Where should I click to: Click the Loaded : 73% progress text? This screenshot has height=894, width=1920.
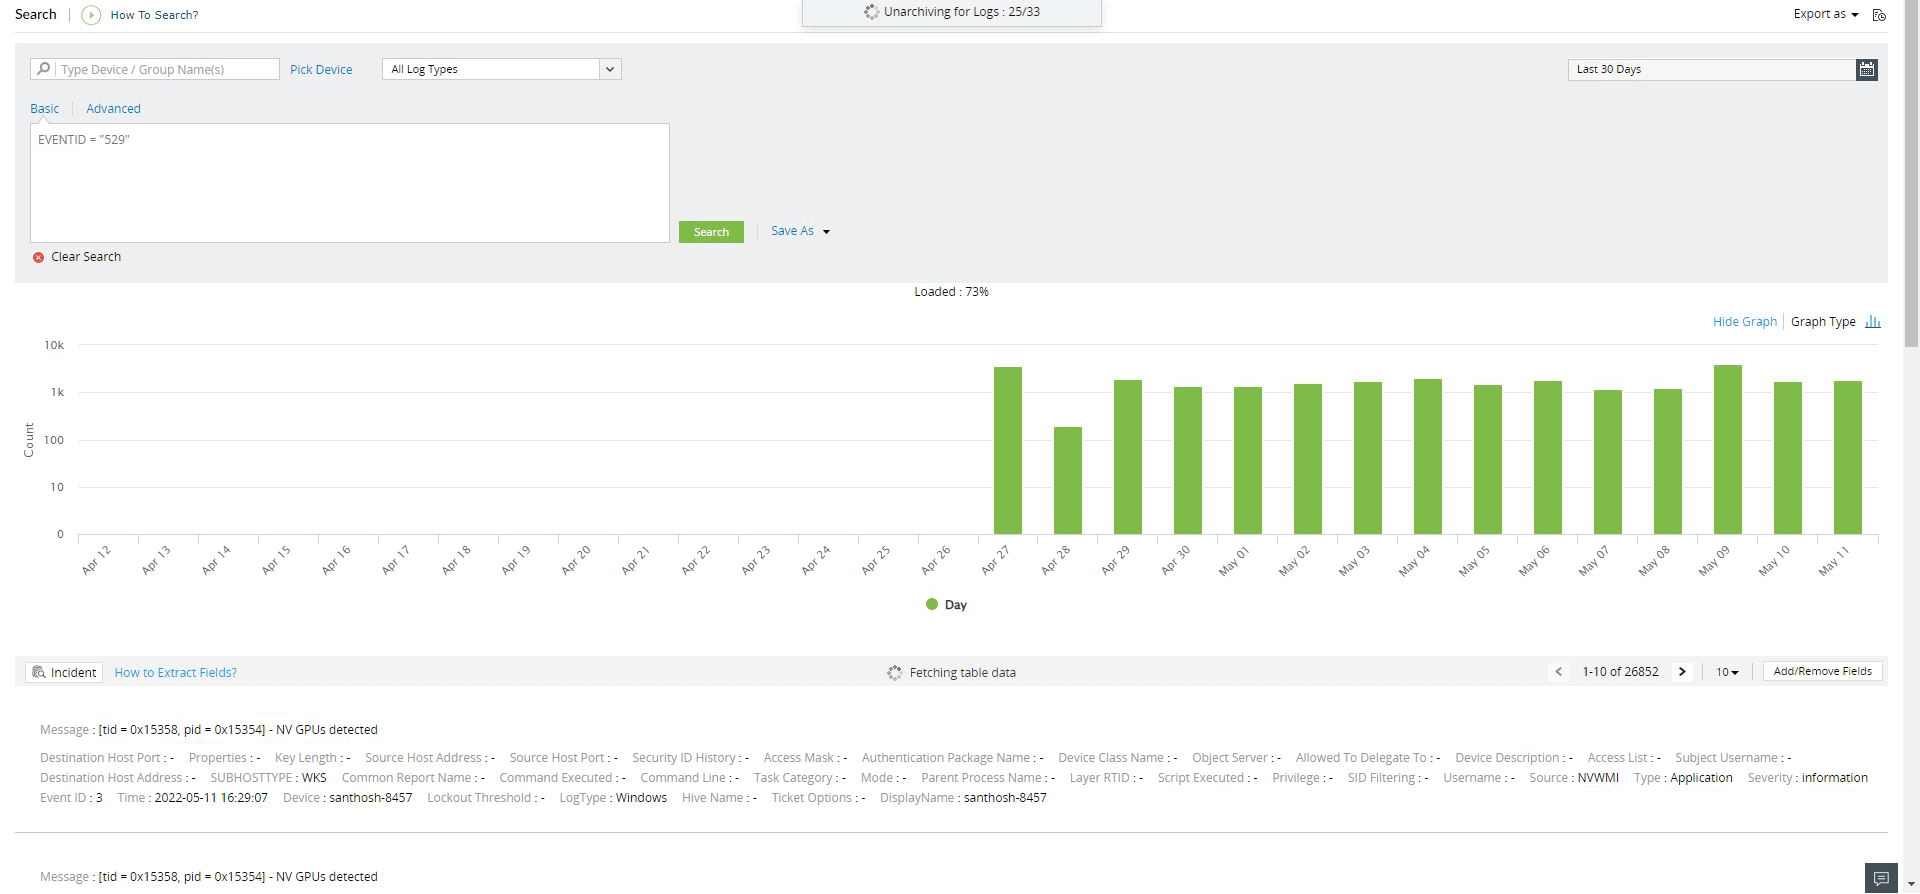point(951,292)
